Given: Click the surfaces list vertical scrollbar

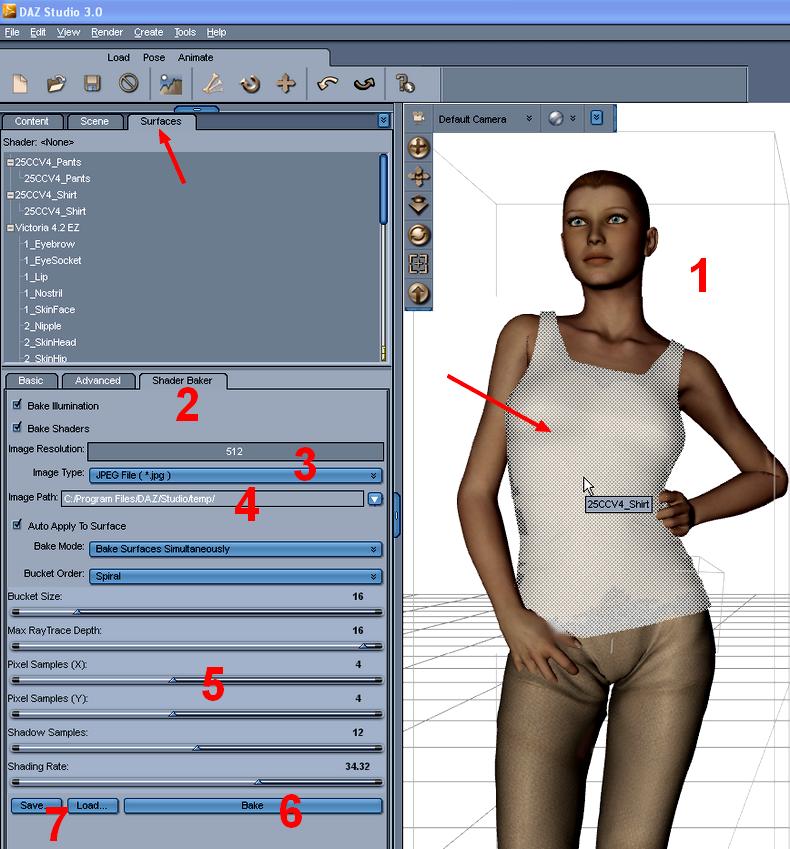Looking at the screenshot, I should (383, 257).
